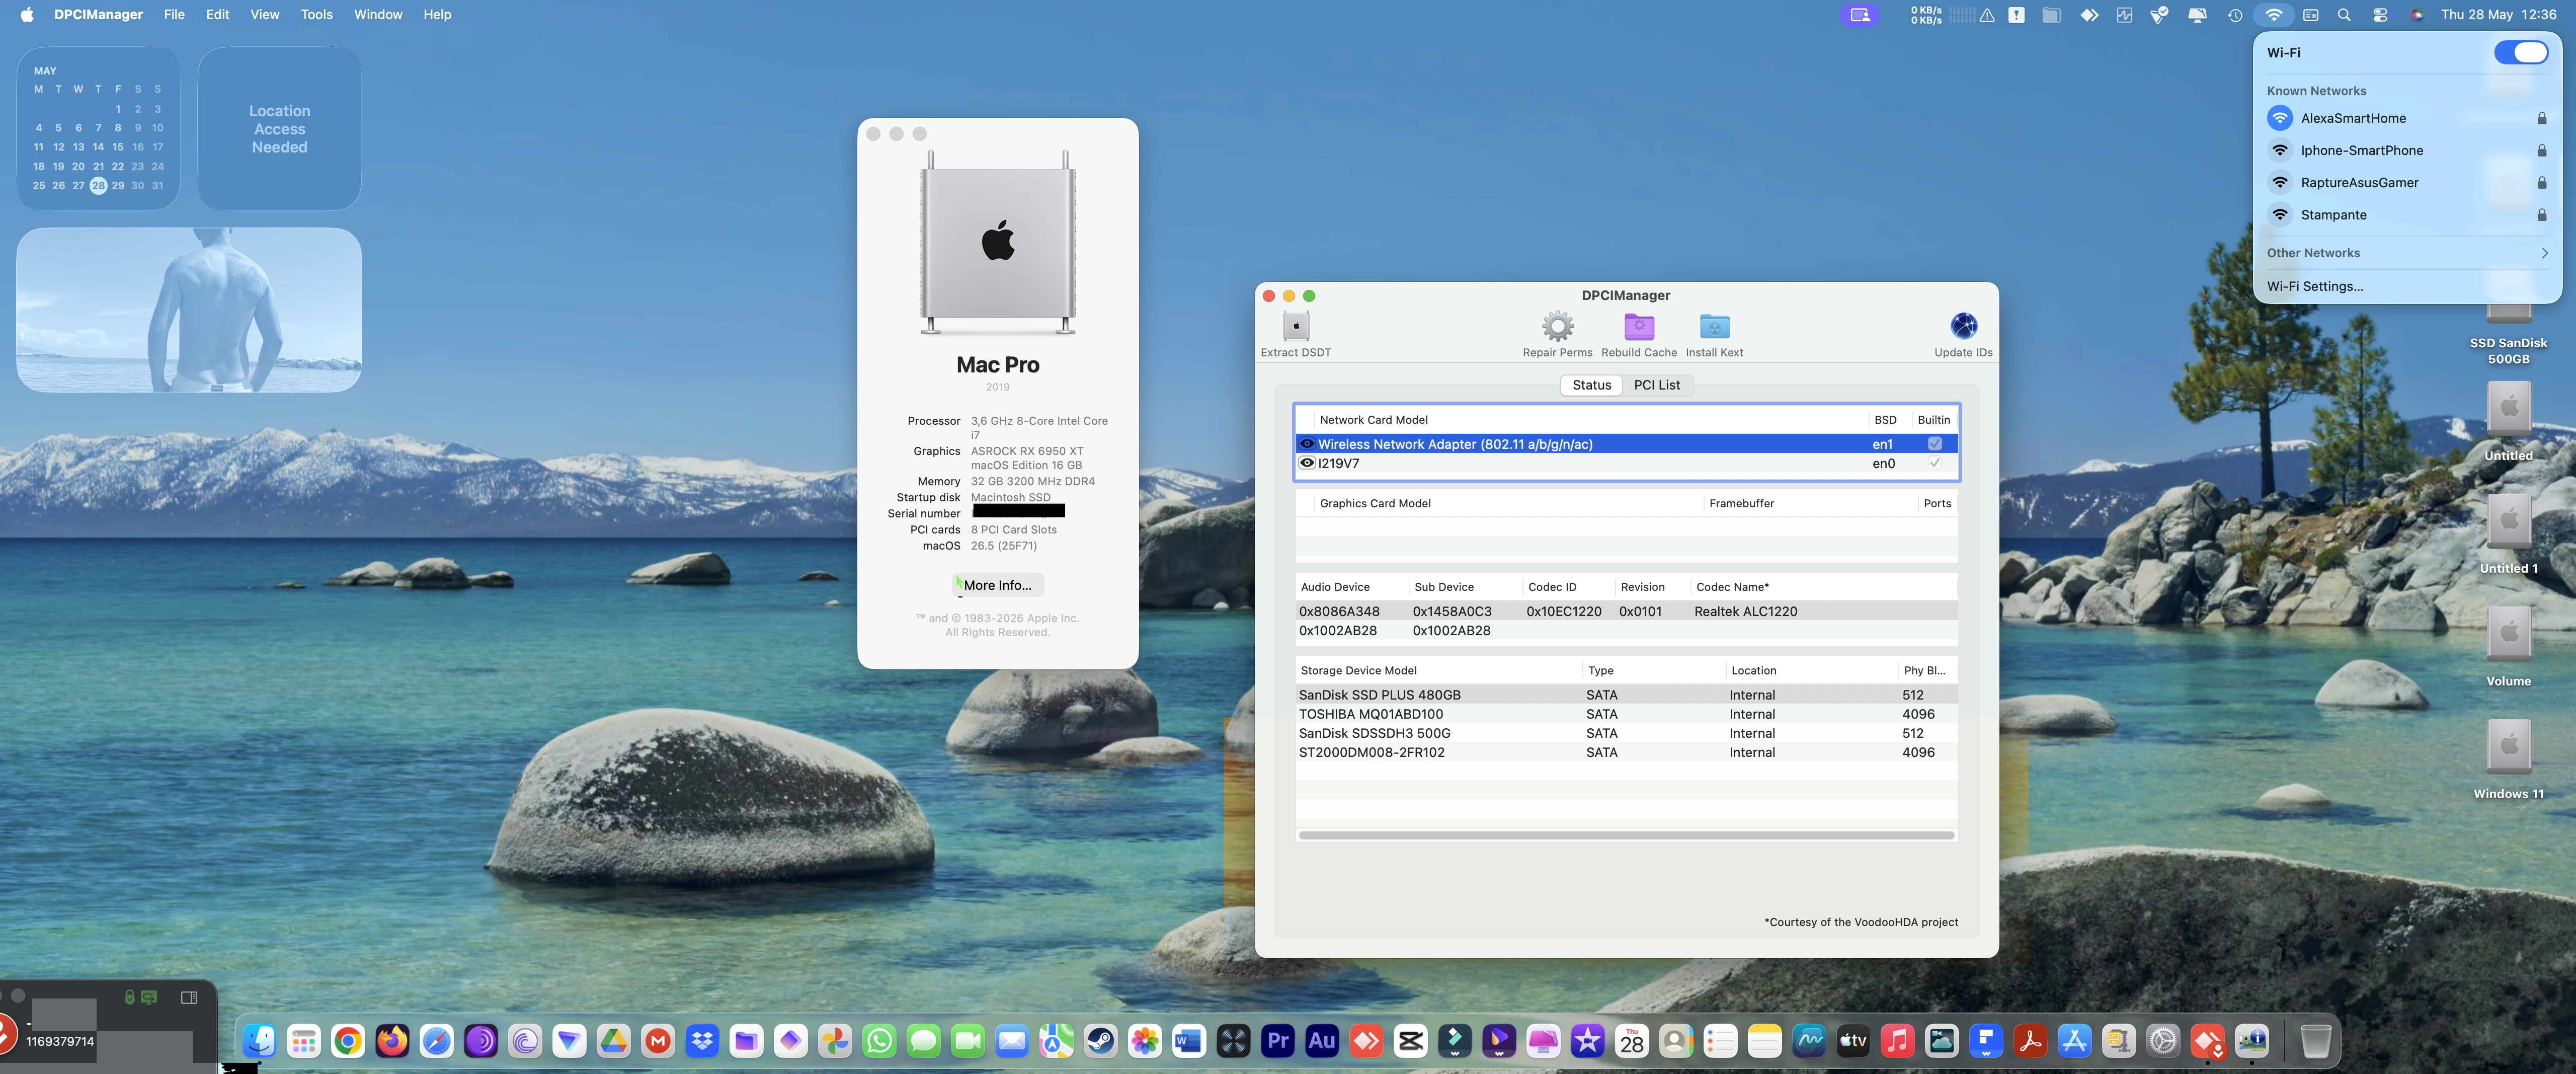Launch Dropbox from the Dock
Screen dimensions: 2576x1074
702,1041
